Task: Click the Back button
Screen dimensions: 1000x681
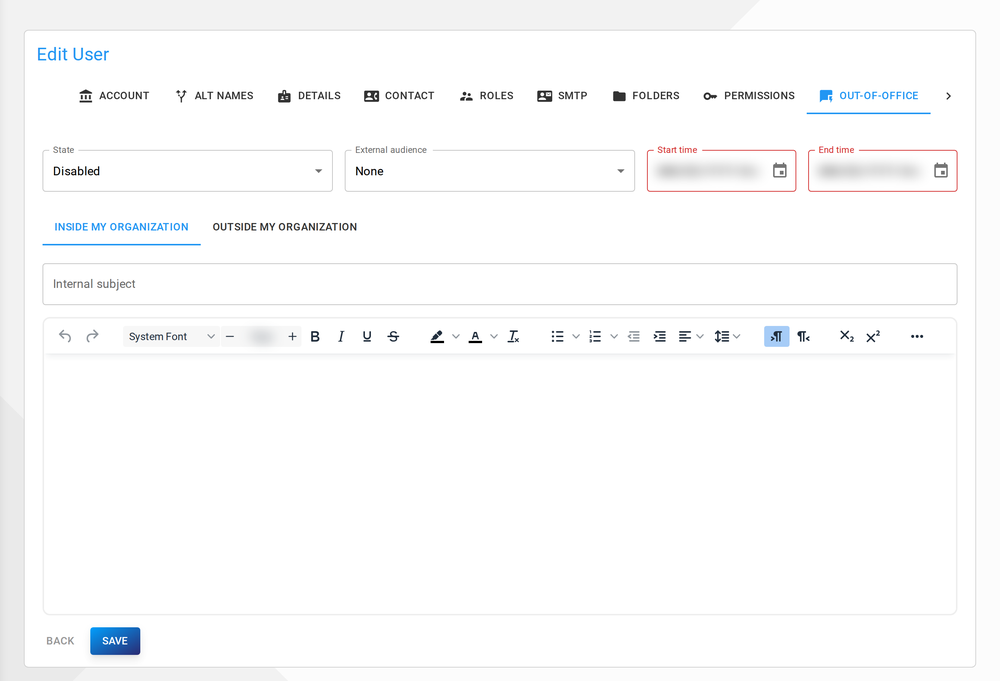Action: [60, 641]
